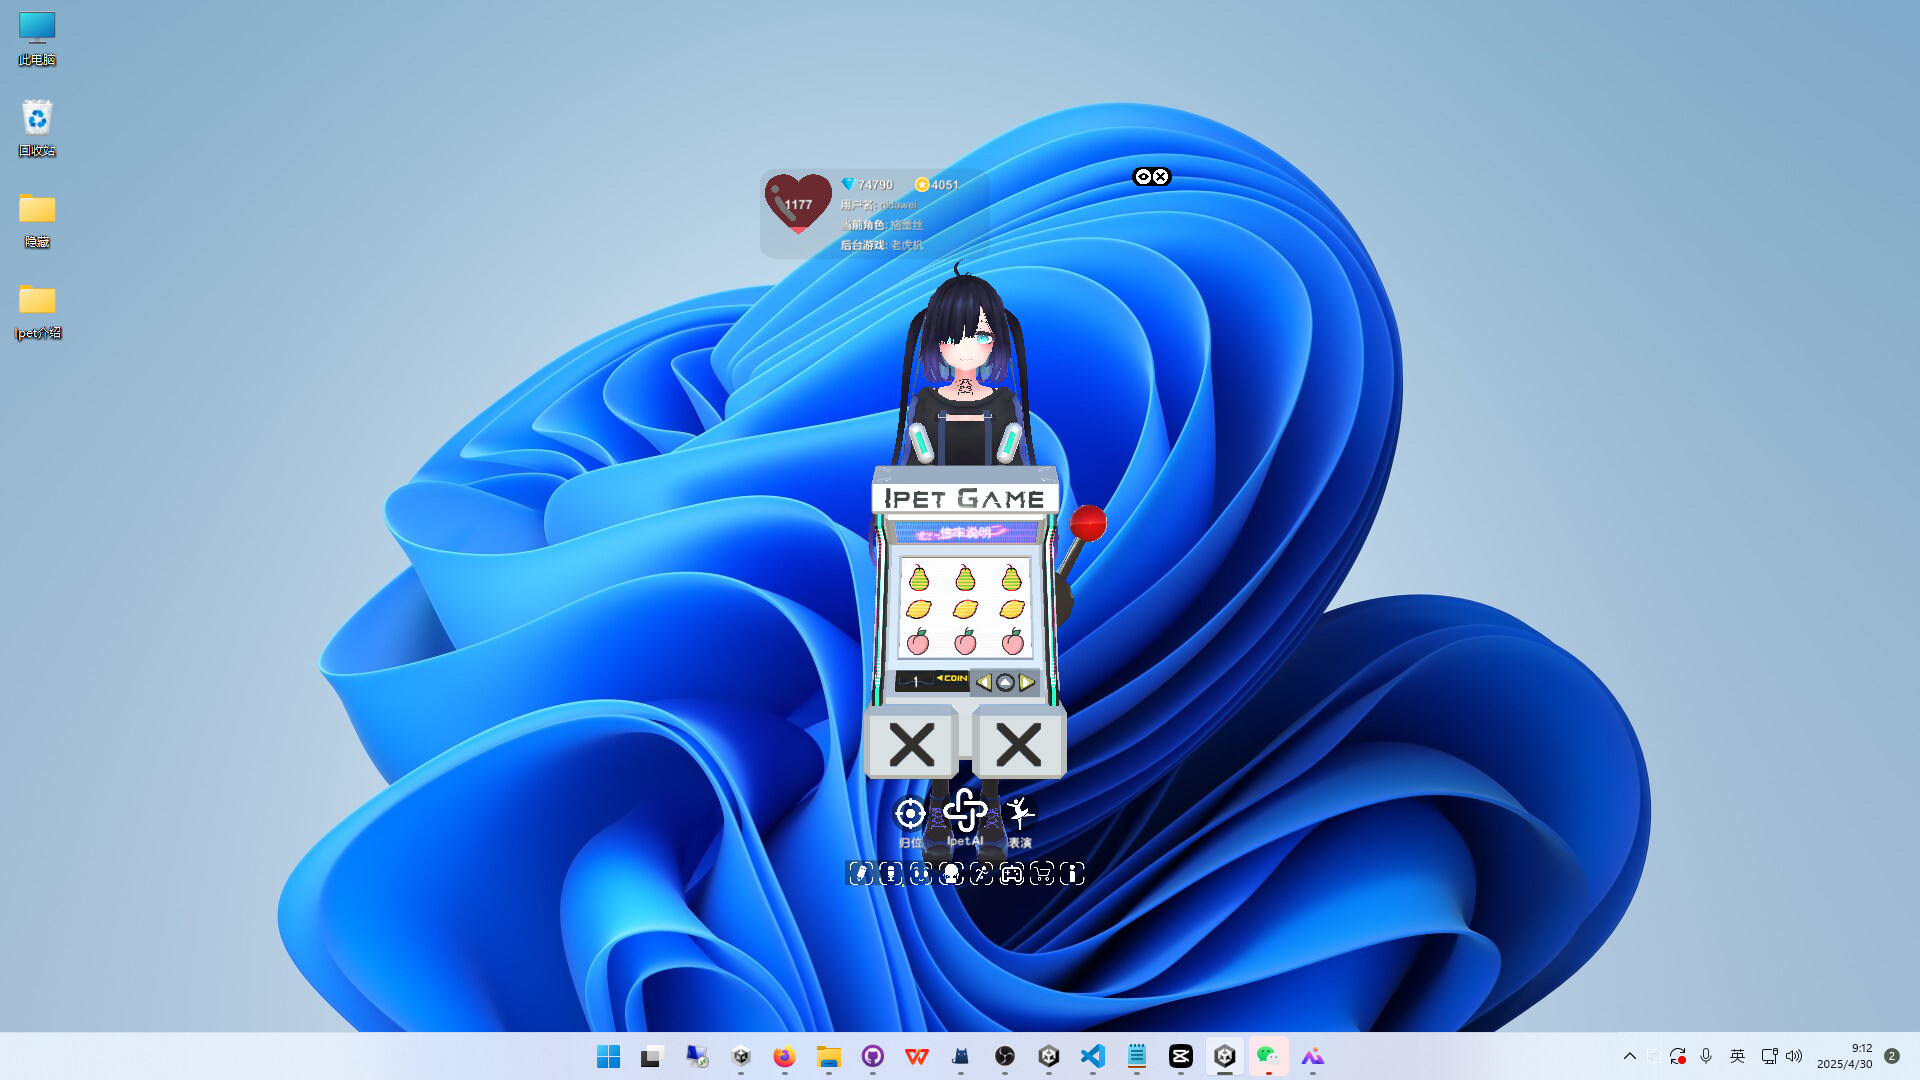The image size is (1920, 1080).
Task: Open the IpetAI function icon
Action: pyautogui.click(x=963, y=811)
